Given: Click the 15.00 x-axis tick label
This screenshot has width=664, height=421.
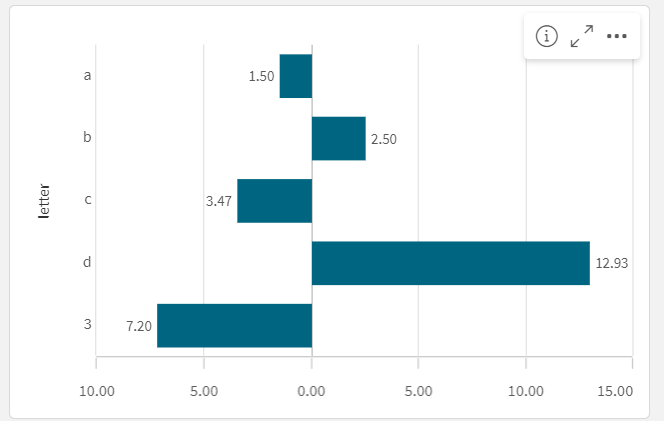Looking at the screenshot, I should (618, 390).
